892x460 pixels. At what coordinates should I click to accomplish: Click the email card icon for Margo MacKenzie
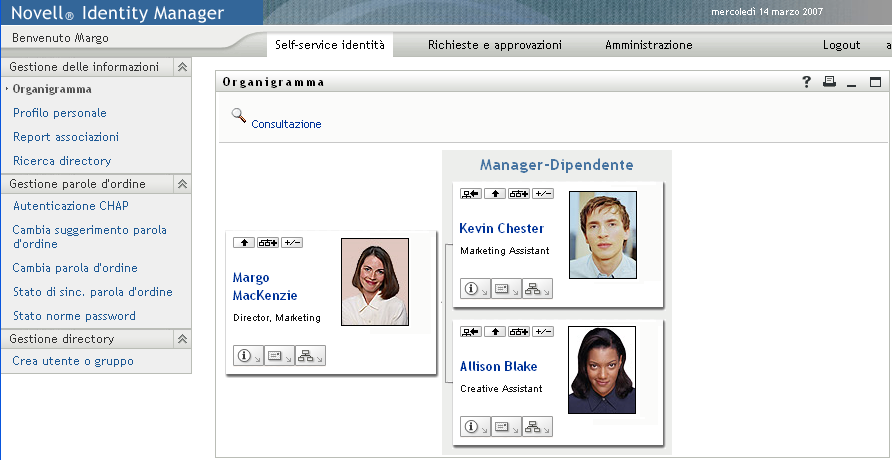point(279,355)
